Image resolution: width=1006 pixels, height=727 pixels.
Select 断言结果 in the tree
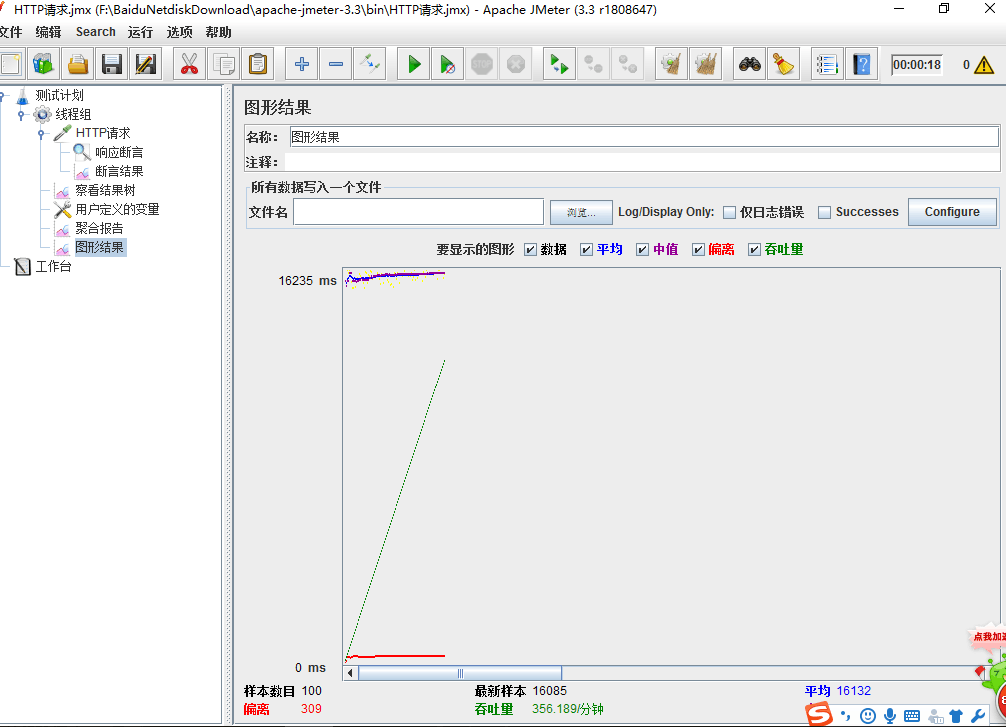point(119,171)
